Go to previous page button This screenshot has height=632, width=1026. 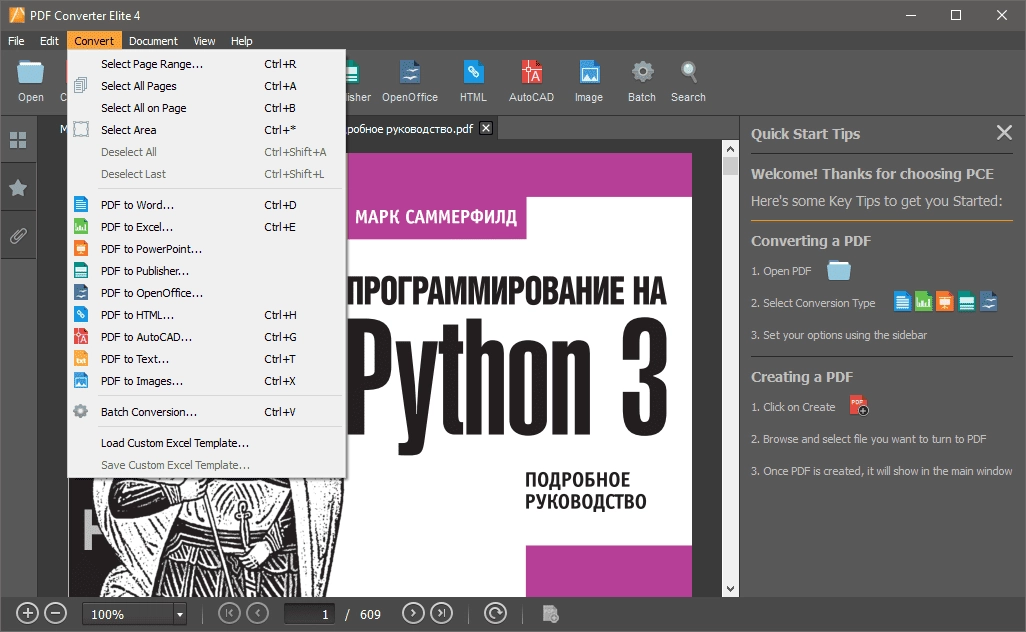[x=258, y=613]
